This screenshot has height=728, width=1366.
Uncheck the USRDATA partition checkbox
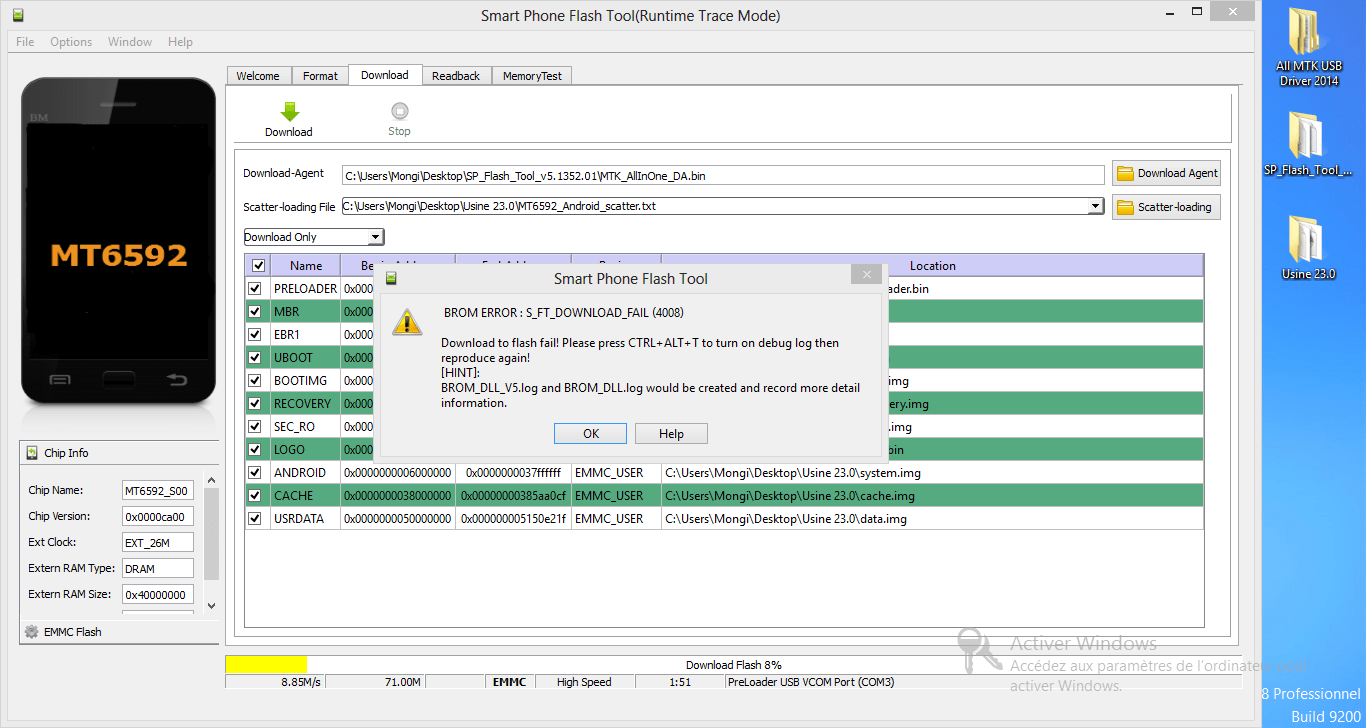(x=255, y=519)
